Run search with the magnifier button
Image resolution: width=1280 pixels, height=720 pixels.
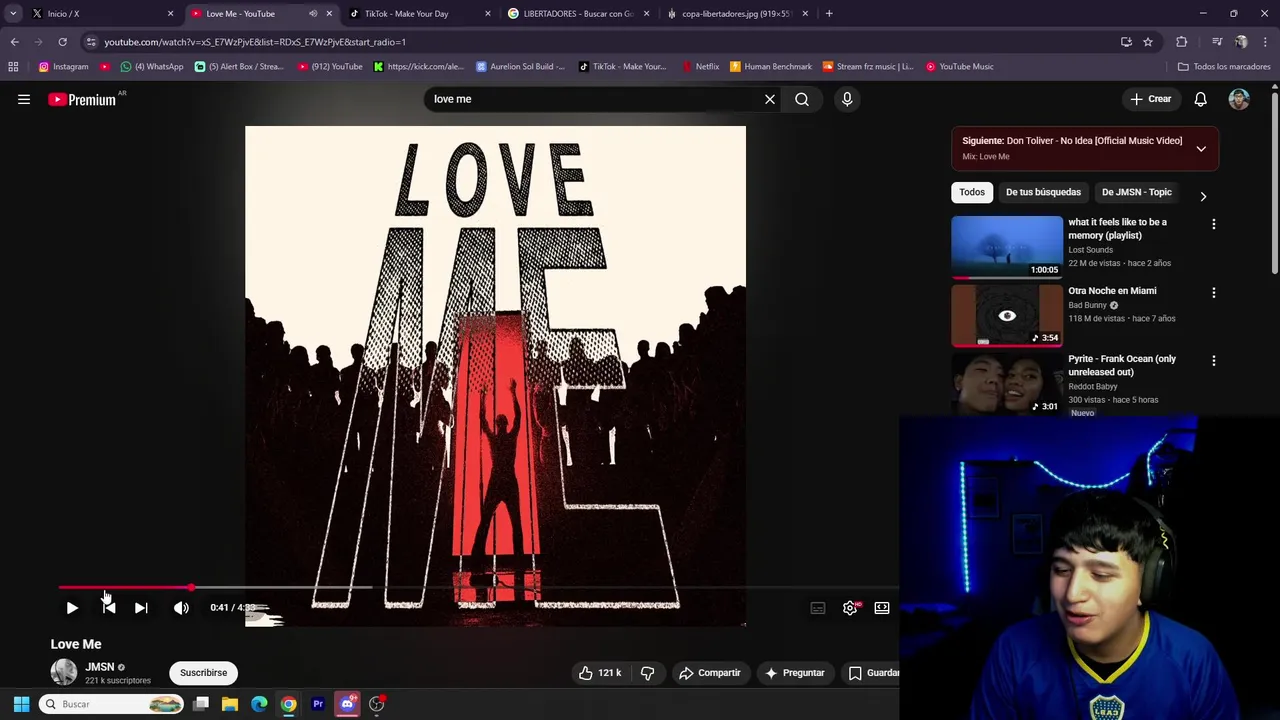click(802, 99)
